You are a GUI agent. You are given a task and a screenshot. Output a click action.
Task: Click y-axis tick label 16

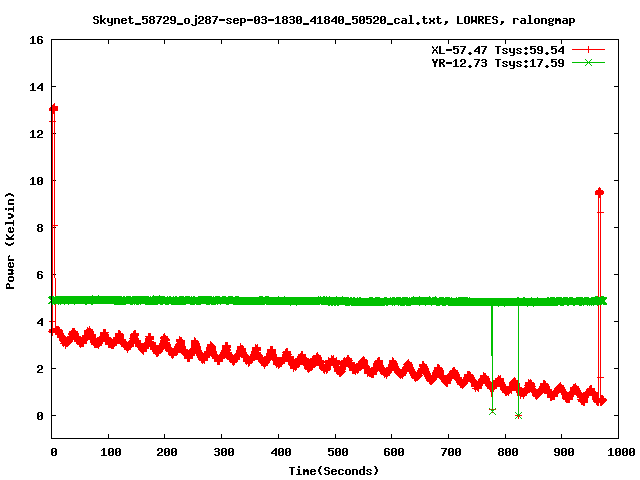click(36, 40)
